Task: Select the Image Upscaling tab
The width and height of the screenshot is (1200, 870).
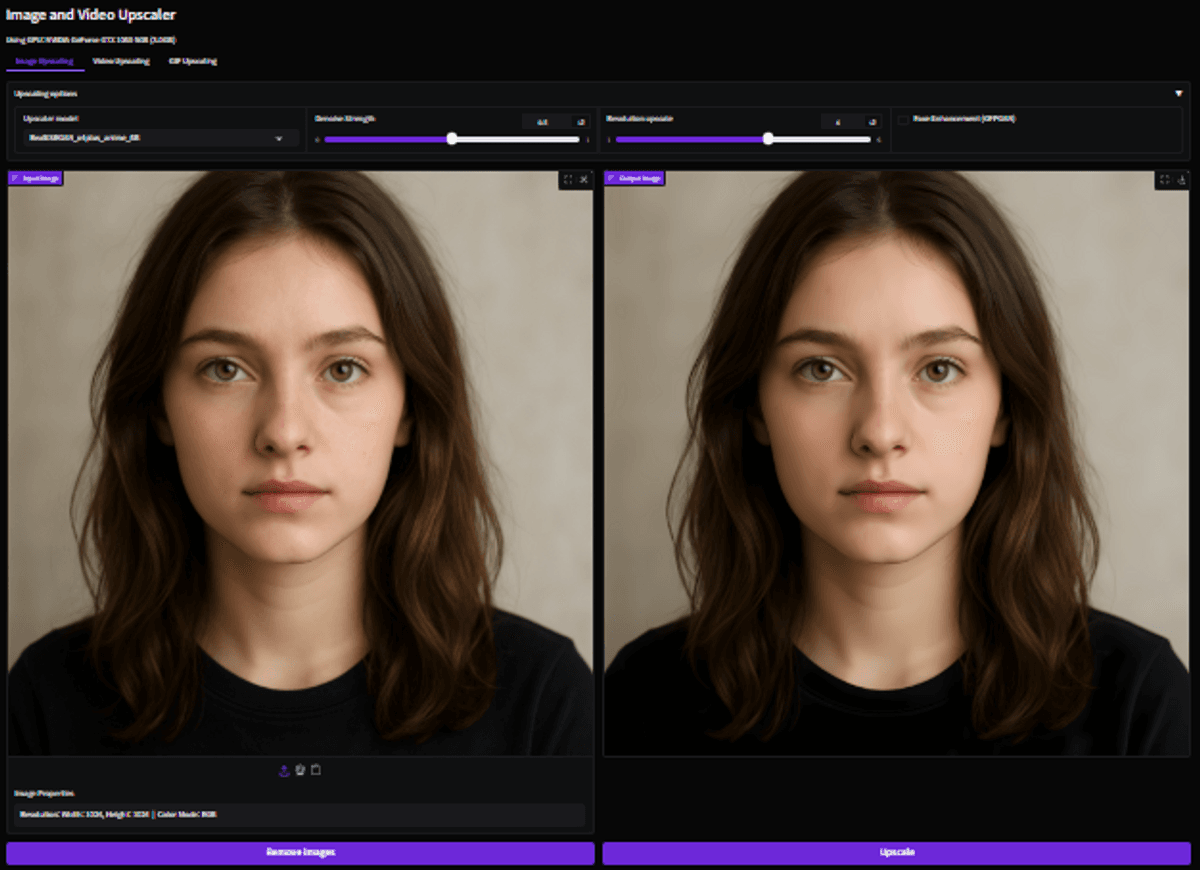Action: 44,61
